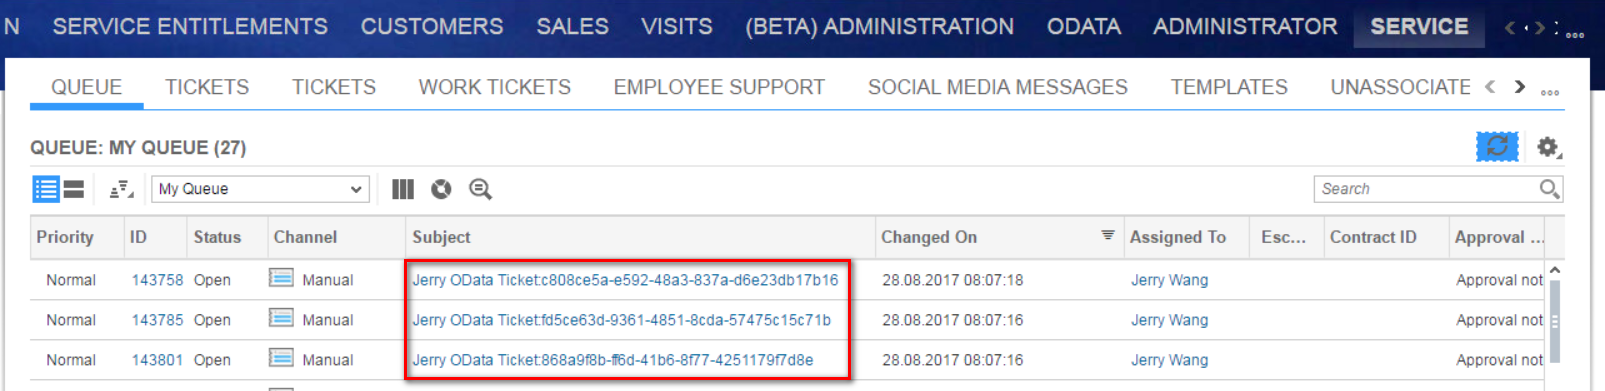Show previous top navigation items arrow
The width and height of the screenshot is (1605, 391).
click(1509, 28)
